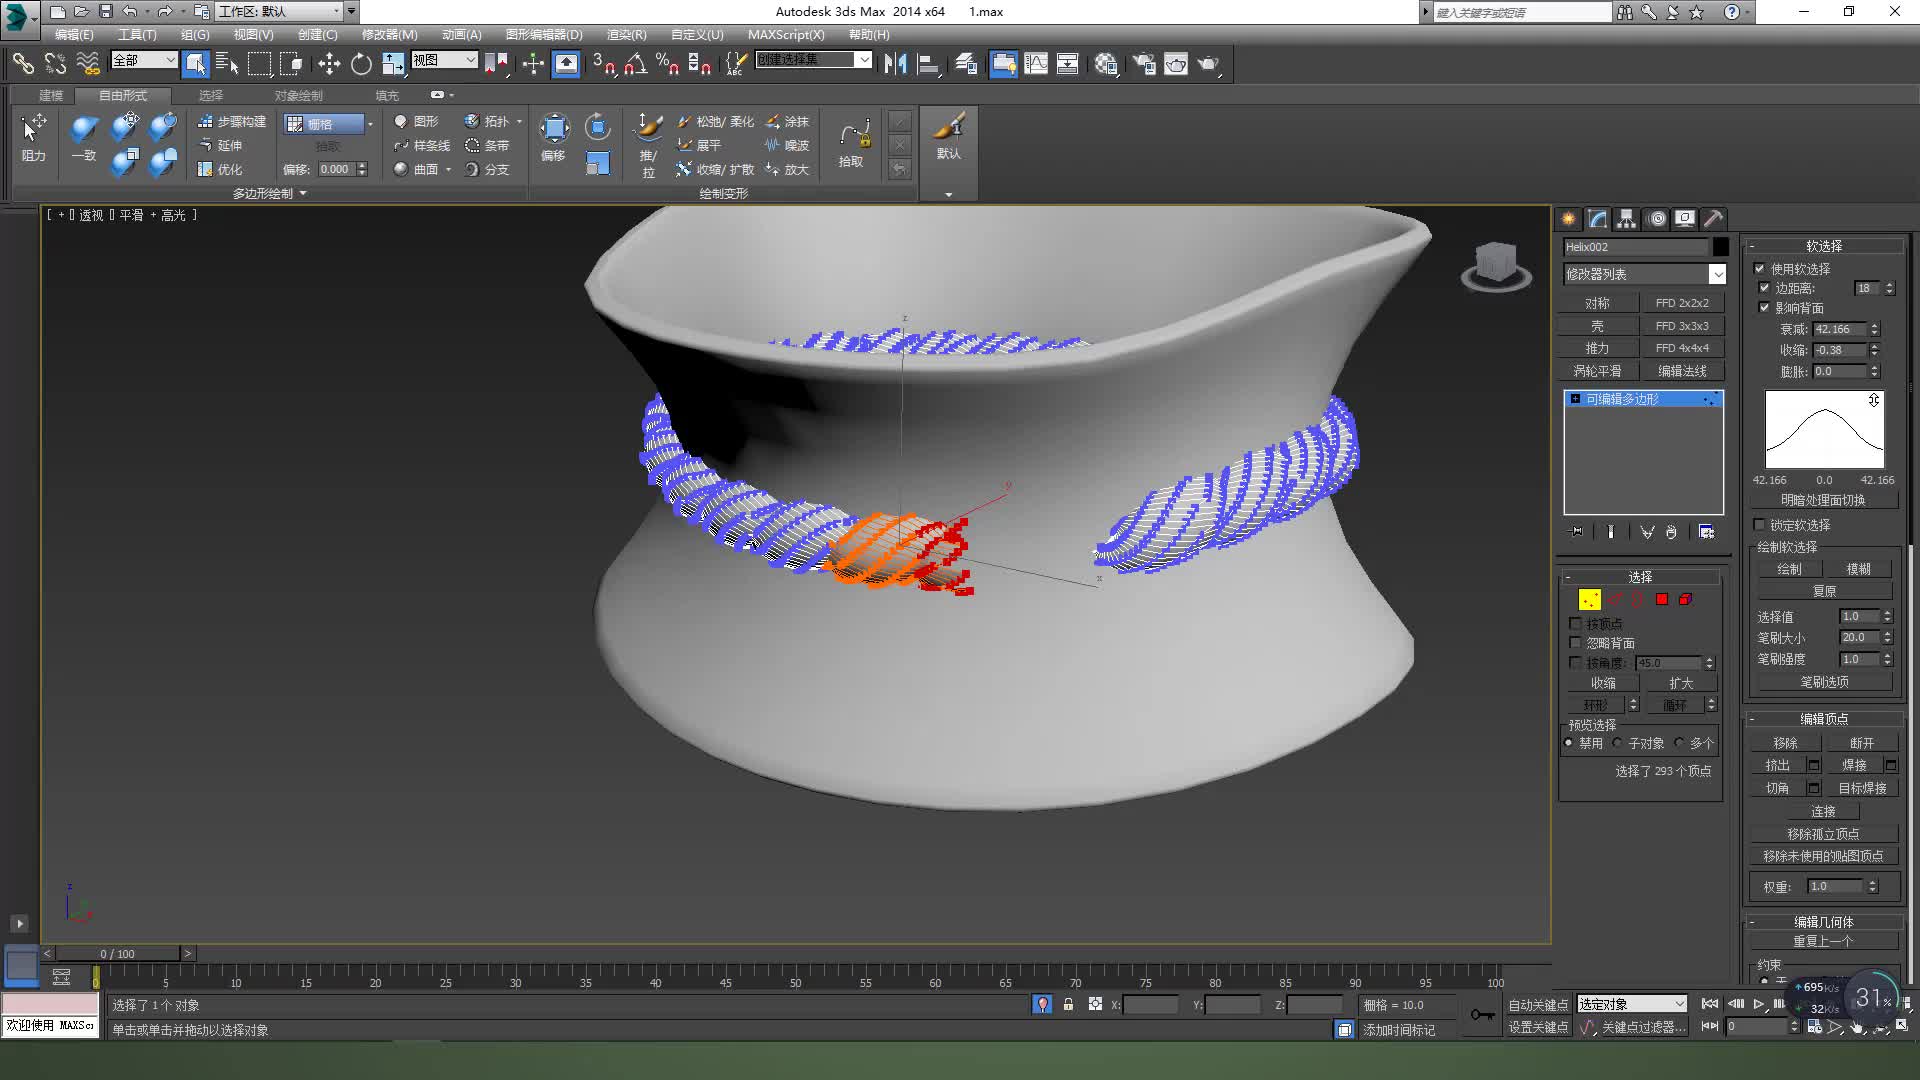Viewport: 1920px width, 1080px height.
Task: Click the Unlink Selection icon
Action: (55, 64)
